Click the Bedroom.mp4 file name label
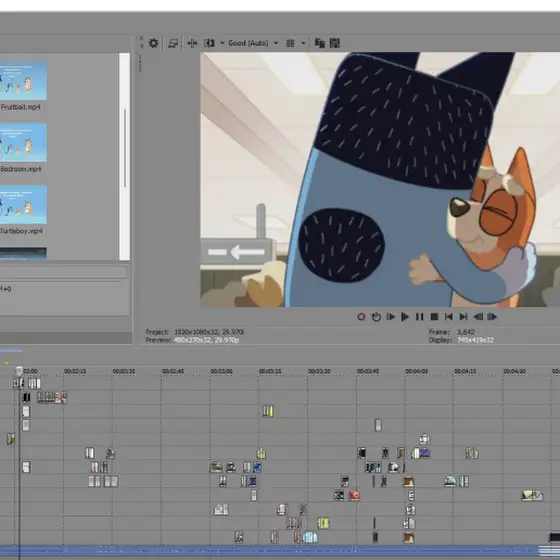 coord(21,169)
